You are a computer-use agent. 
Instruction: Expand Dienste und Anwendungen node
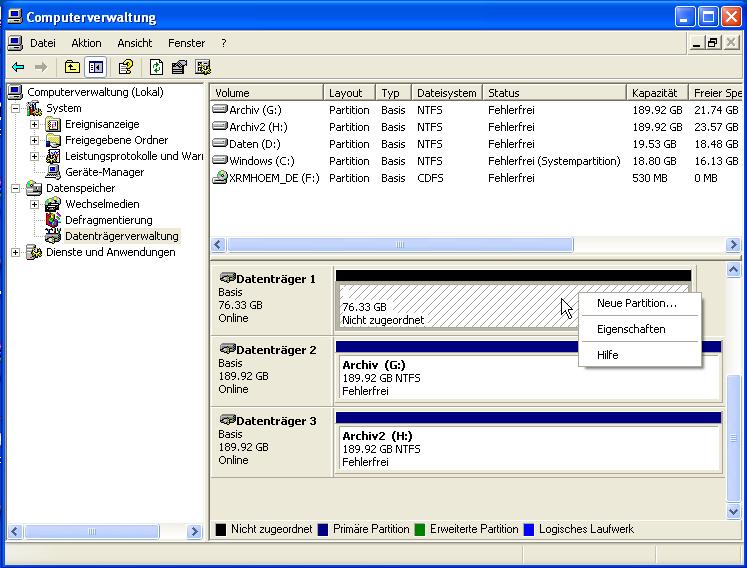pos(15,252)
